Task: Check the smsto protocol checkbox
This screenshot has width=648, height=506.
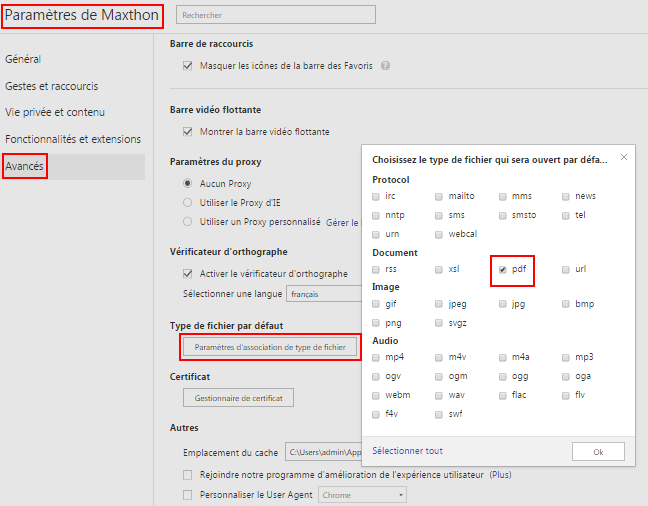Action: click(x=503, y=215)
